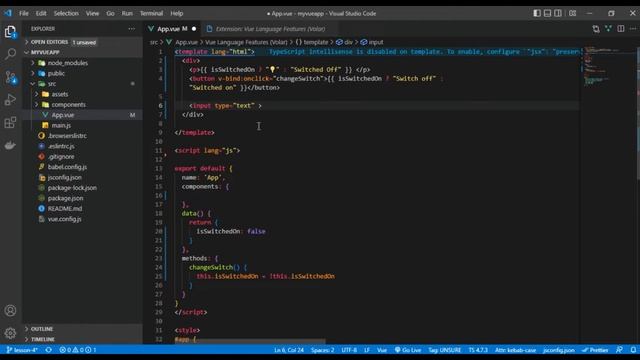Open the Source Control view icon
Image resolution: width=640 pixels, height=360 pixels.
[x=10, y=77]
